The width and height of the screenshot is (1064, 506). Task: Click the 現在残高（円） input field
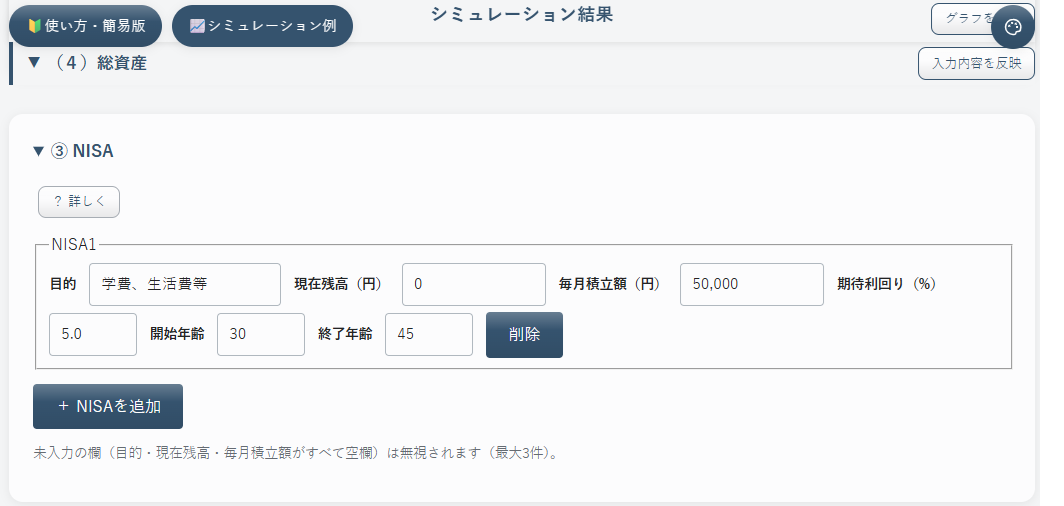click(x=474, y=284)
